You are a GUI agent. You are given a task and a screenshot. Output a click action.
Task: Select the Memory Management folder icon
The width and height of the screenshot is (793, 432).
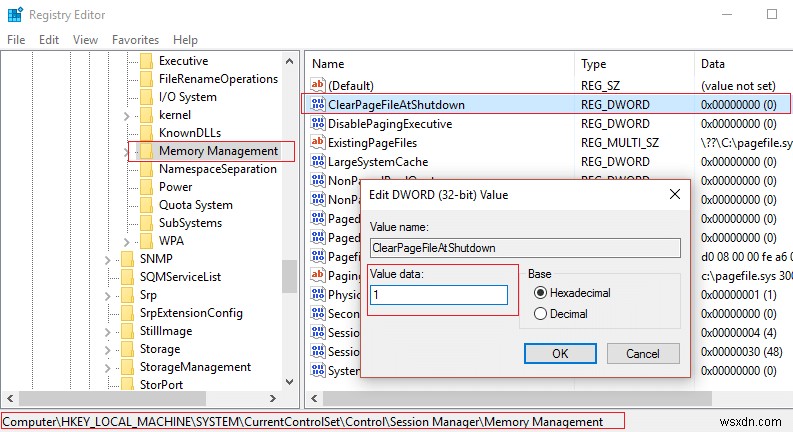(146, 151)
